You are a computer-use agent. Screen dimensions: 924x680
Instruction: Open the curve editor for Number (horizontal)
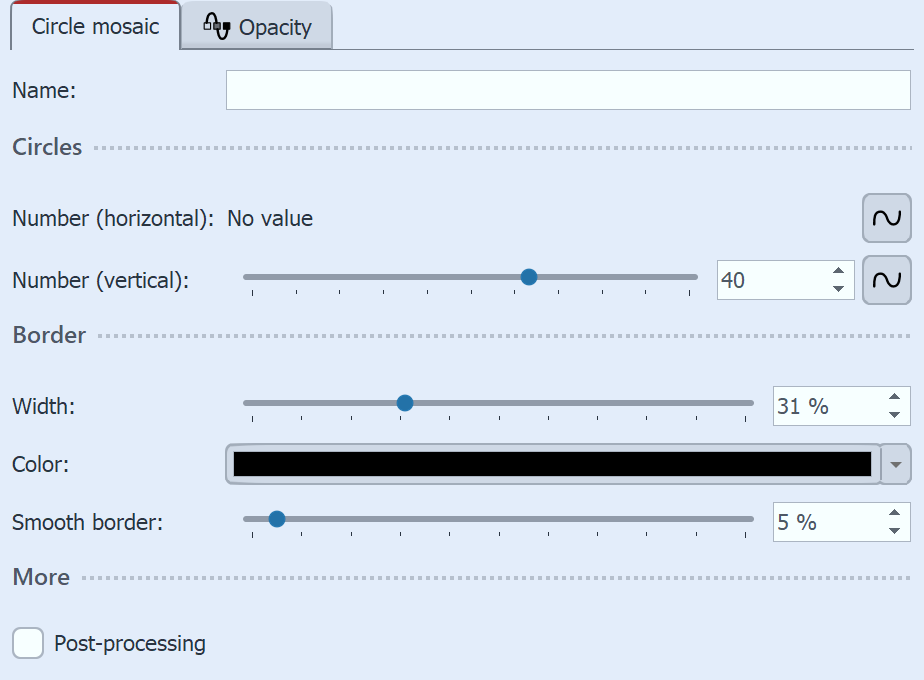tap(886, 218)
